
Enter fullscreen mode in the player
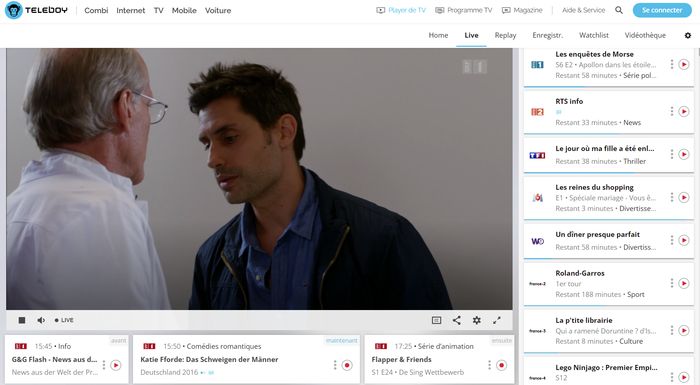[497, 320]
